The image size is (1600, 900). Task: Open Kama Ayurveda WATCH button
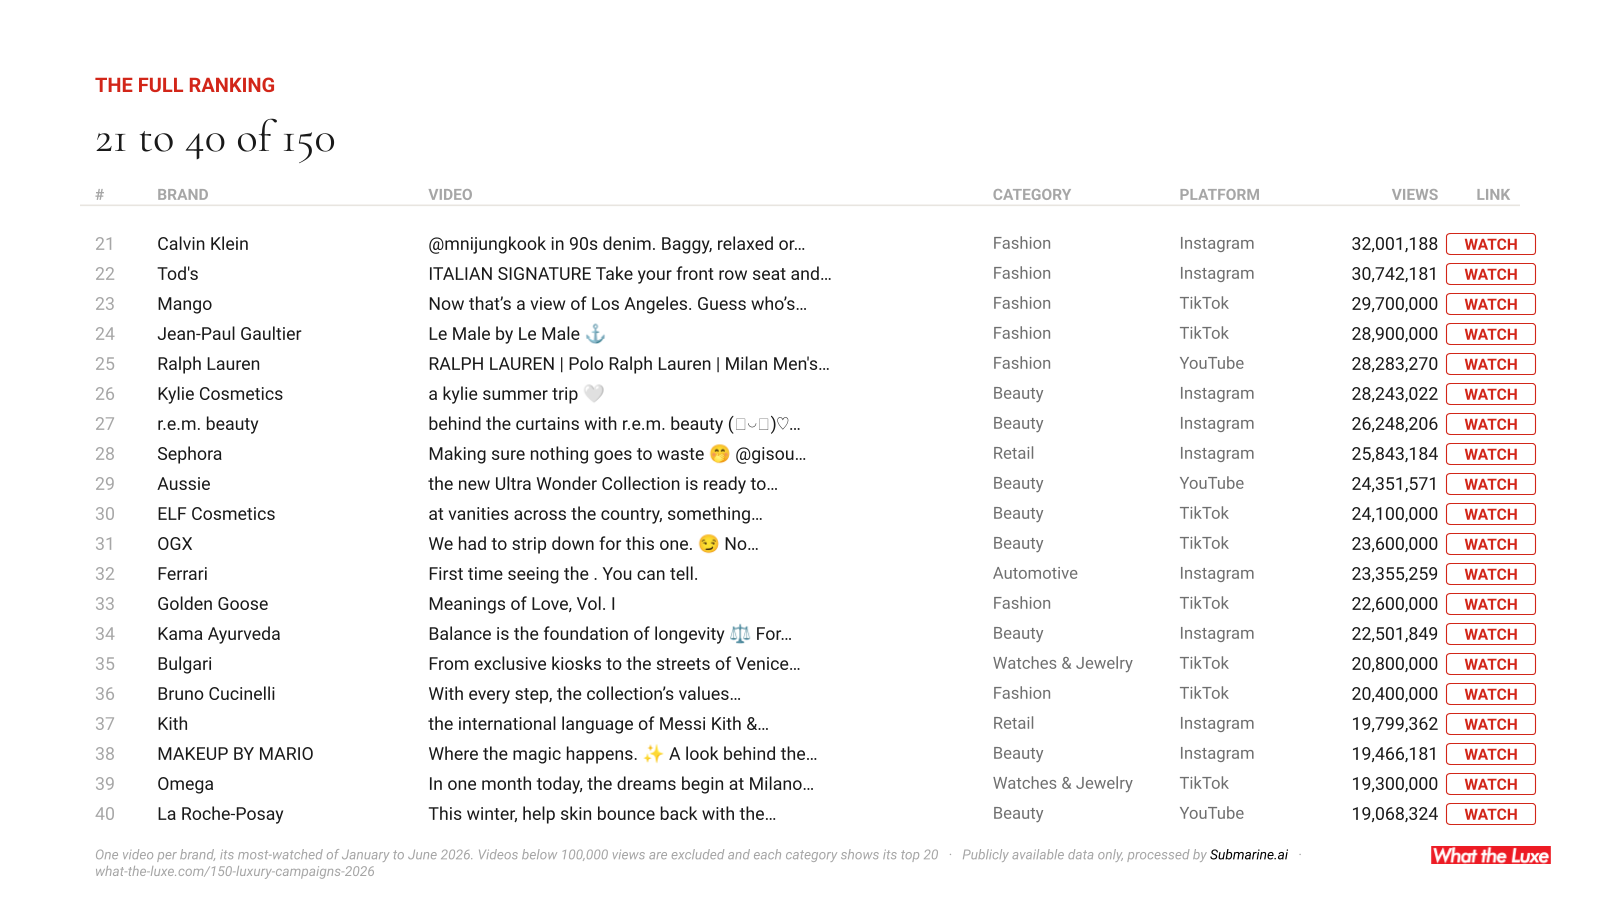(1490, 634)
